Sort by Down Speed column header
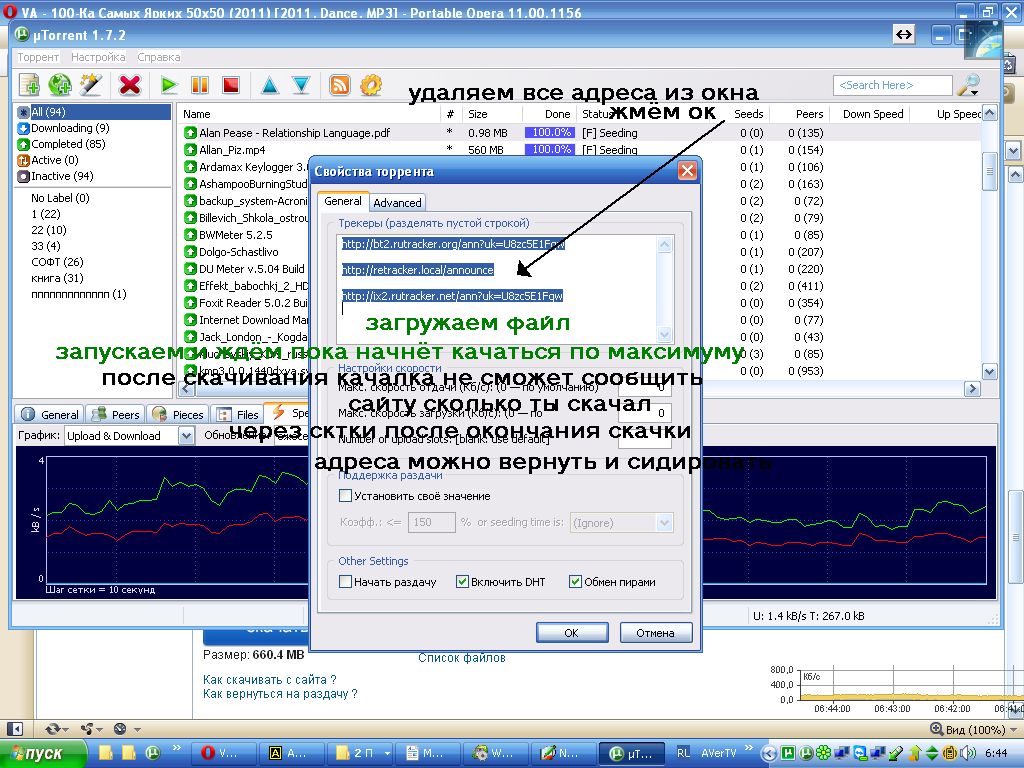Viewport: 1024px width, 768px height. click(869, 114)
